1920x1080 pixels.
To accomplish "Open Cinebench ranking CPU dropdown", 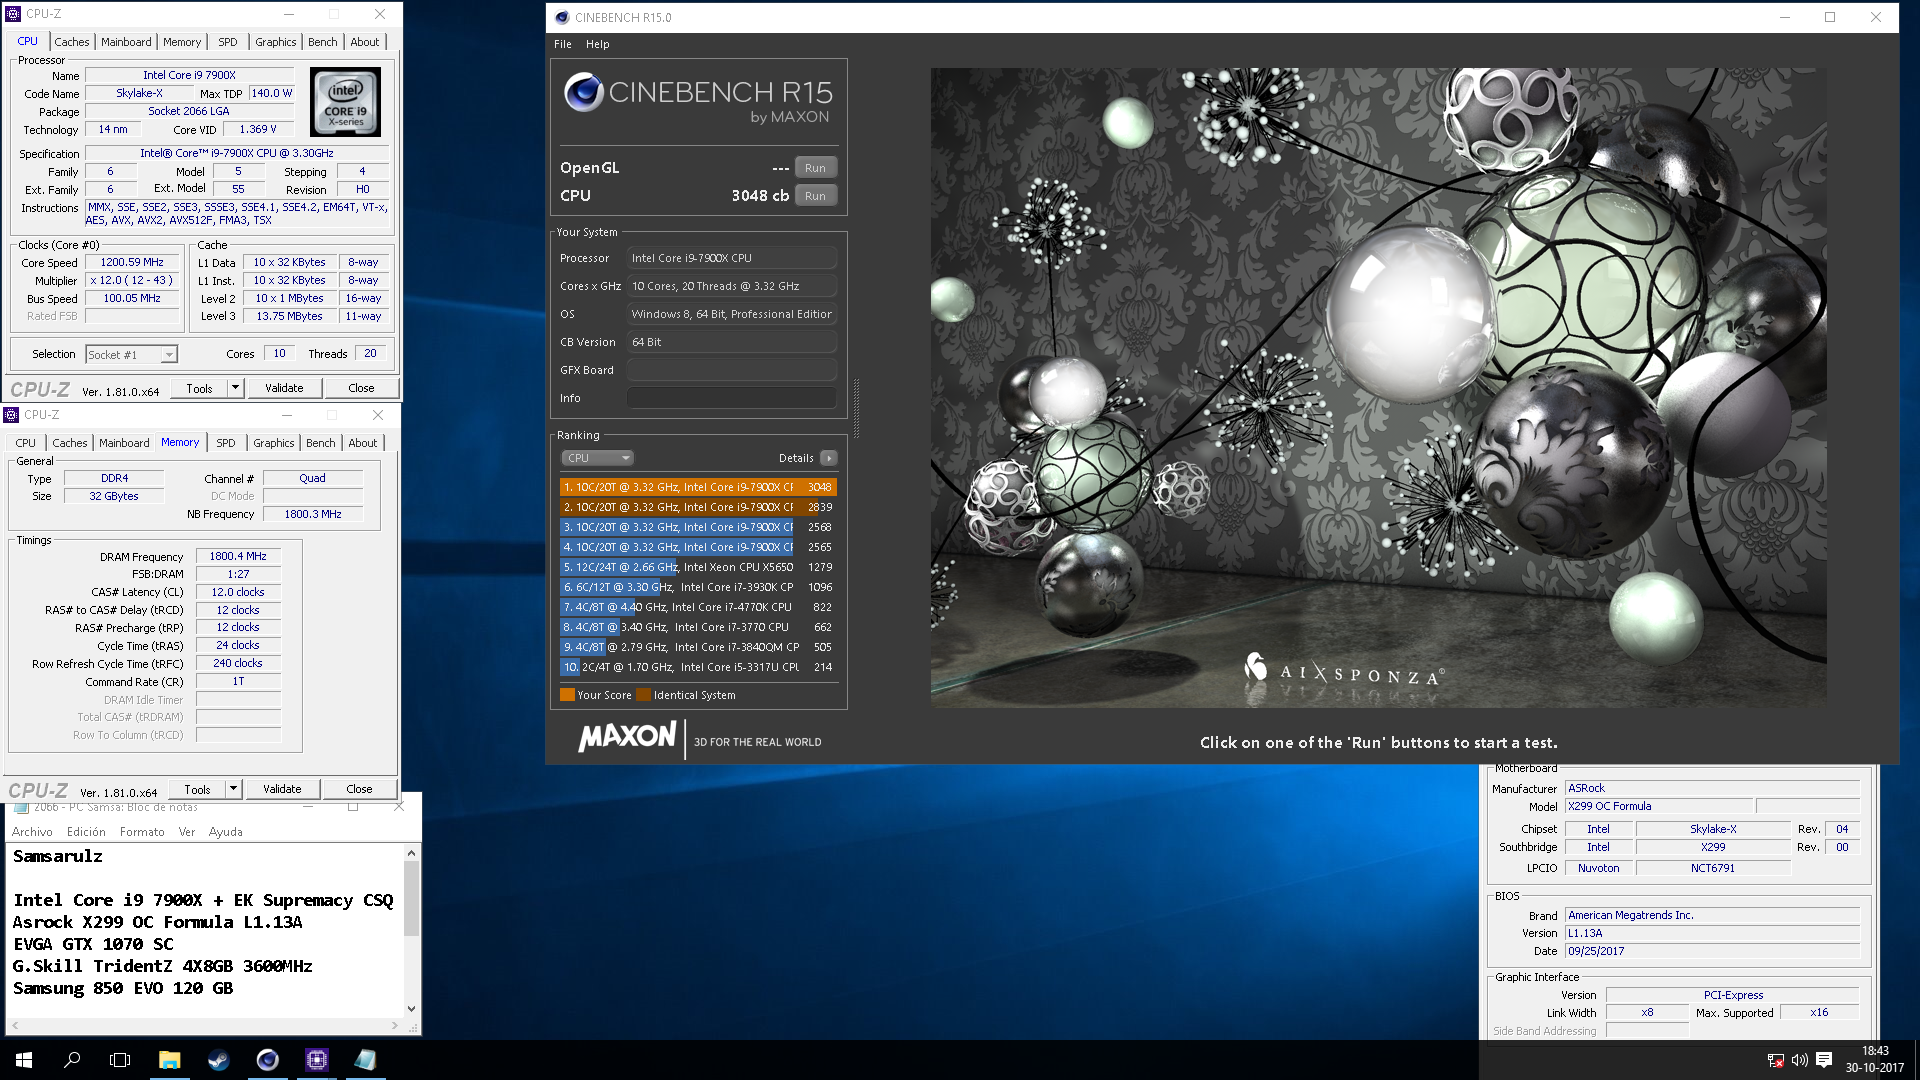I will (597, 458).
